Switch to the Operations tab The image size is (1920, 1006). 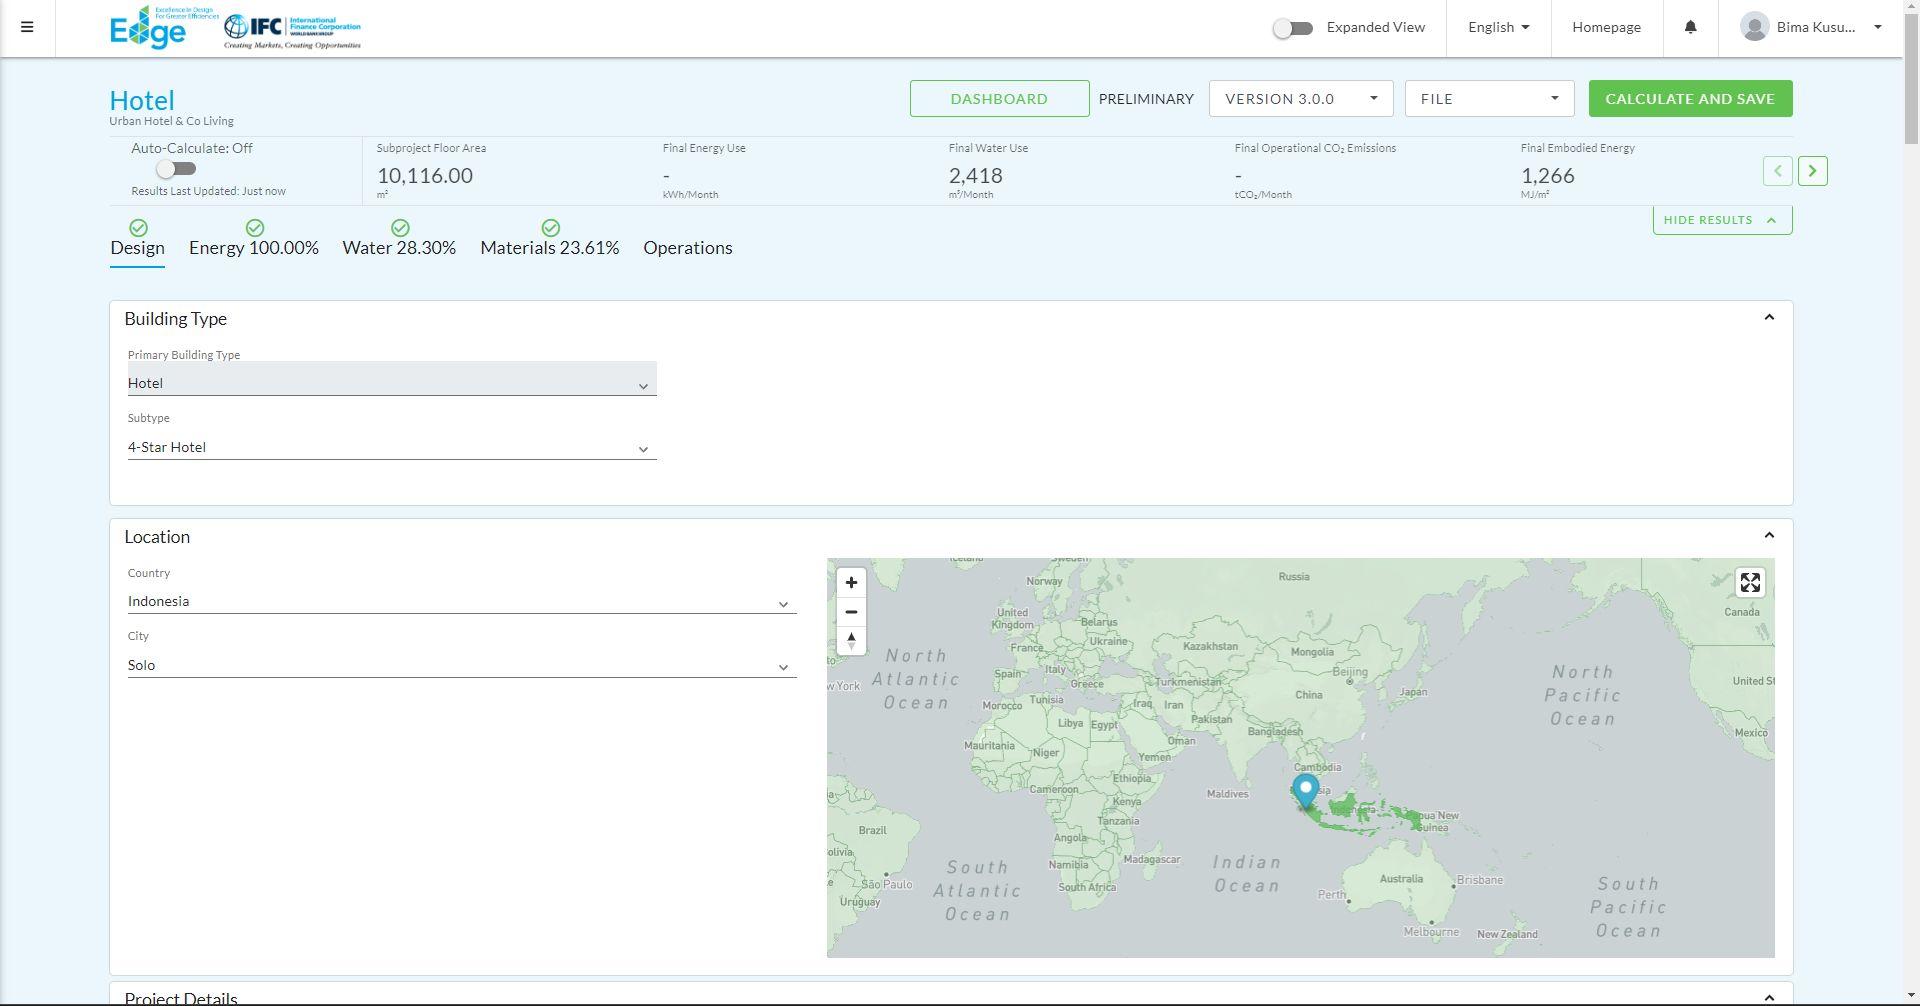[688, 248]
